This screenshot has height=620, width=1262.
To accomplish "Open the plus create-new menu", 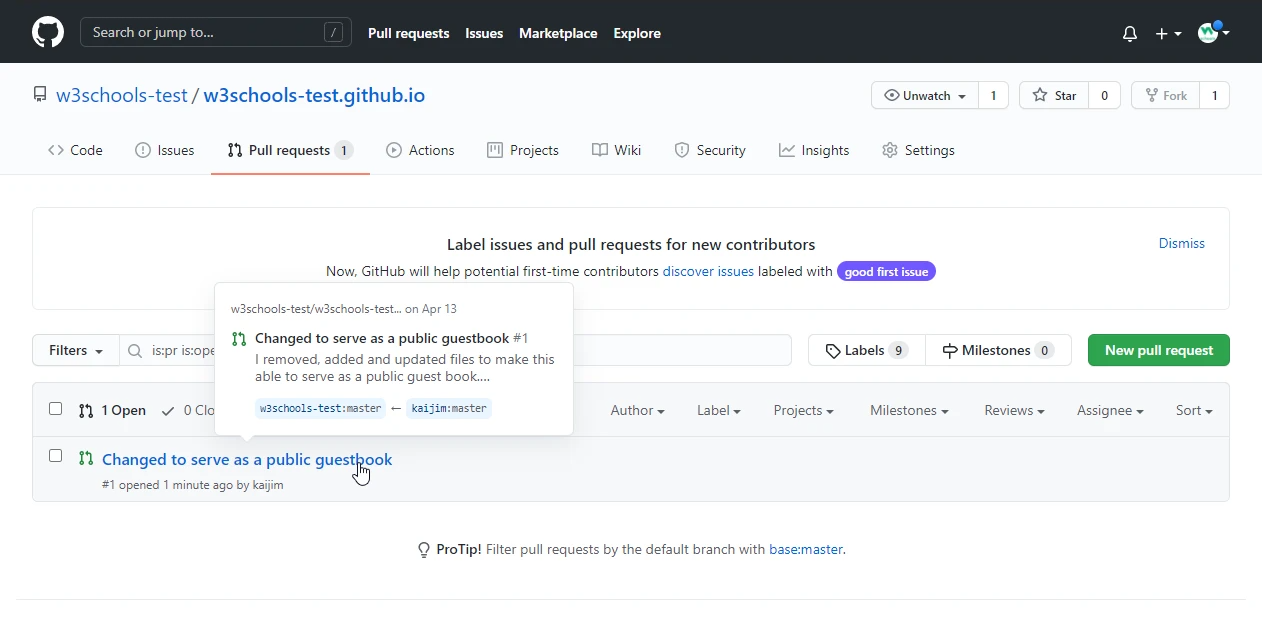I will click(x=1168, y=33).
